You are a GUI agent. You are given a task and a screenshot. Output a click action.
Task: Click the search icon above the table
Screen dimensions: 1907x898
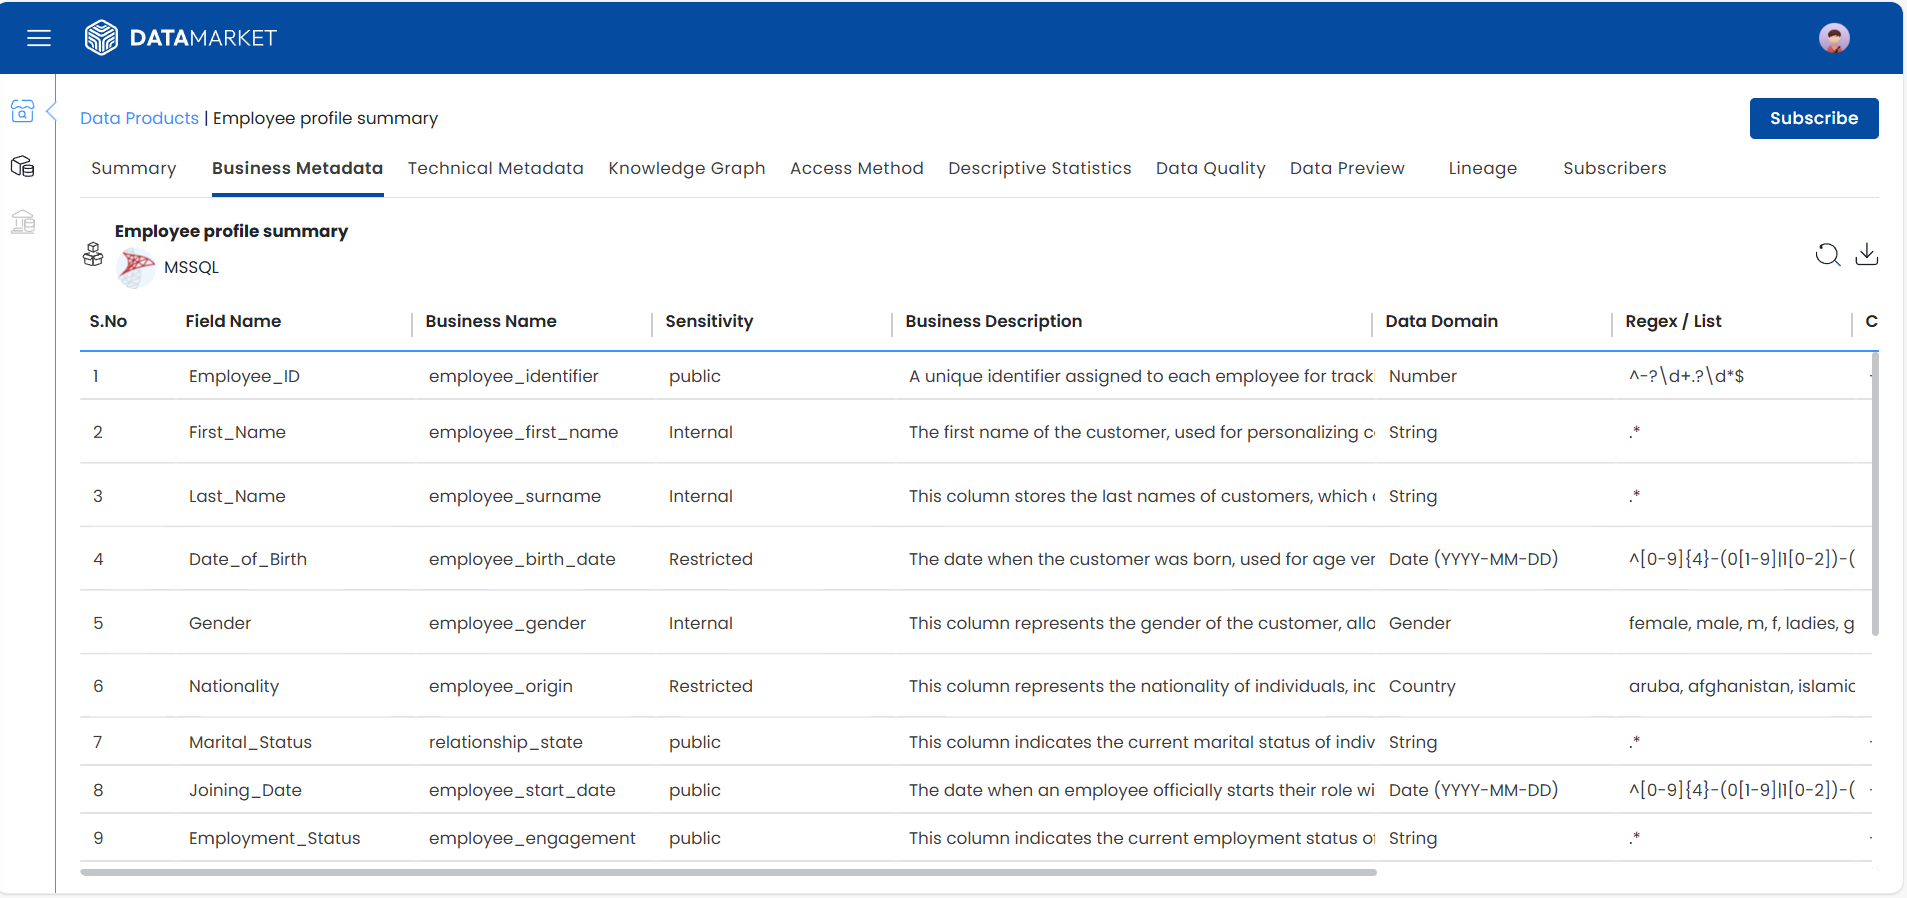[x=1827, y=255]
